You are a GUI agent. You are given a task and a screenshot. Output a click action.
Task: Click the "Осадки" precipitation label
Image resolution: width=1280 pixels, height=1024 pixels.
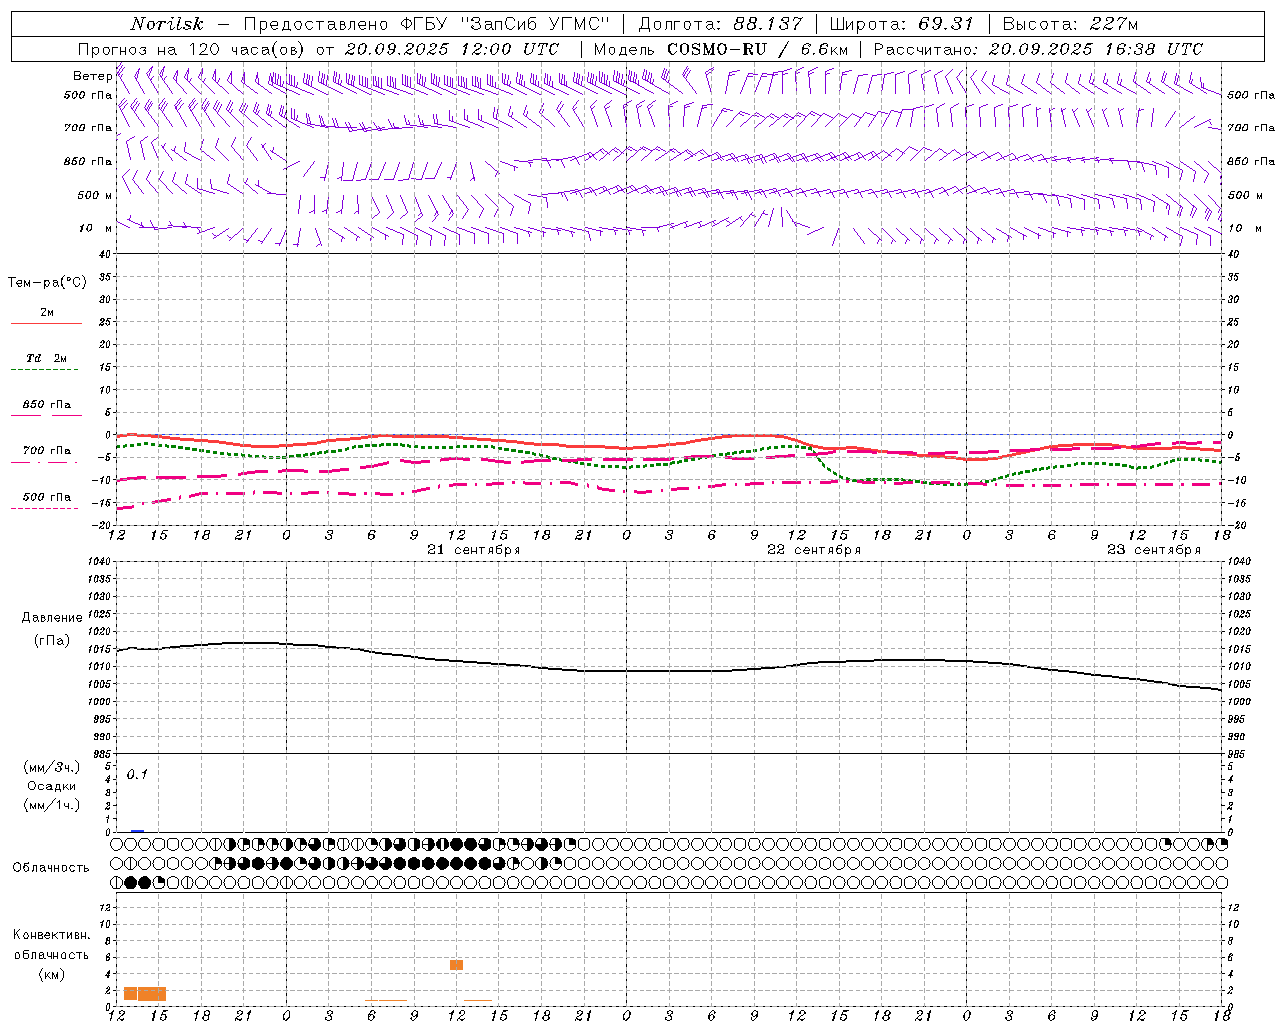coord(51,786)
